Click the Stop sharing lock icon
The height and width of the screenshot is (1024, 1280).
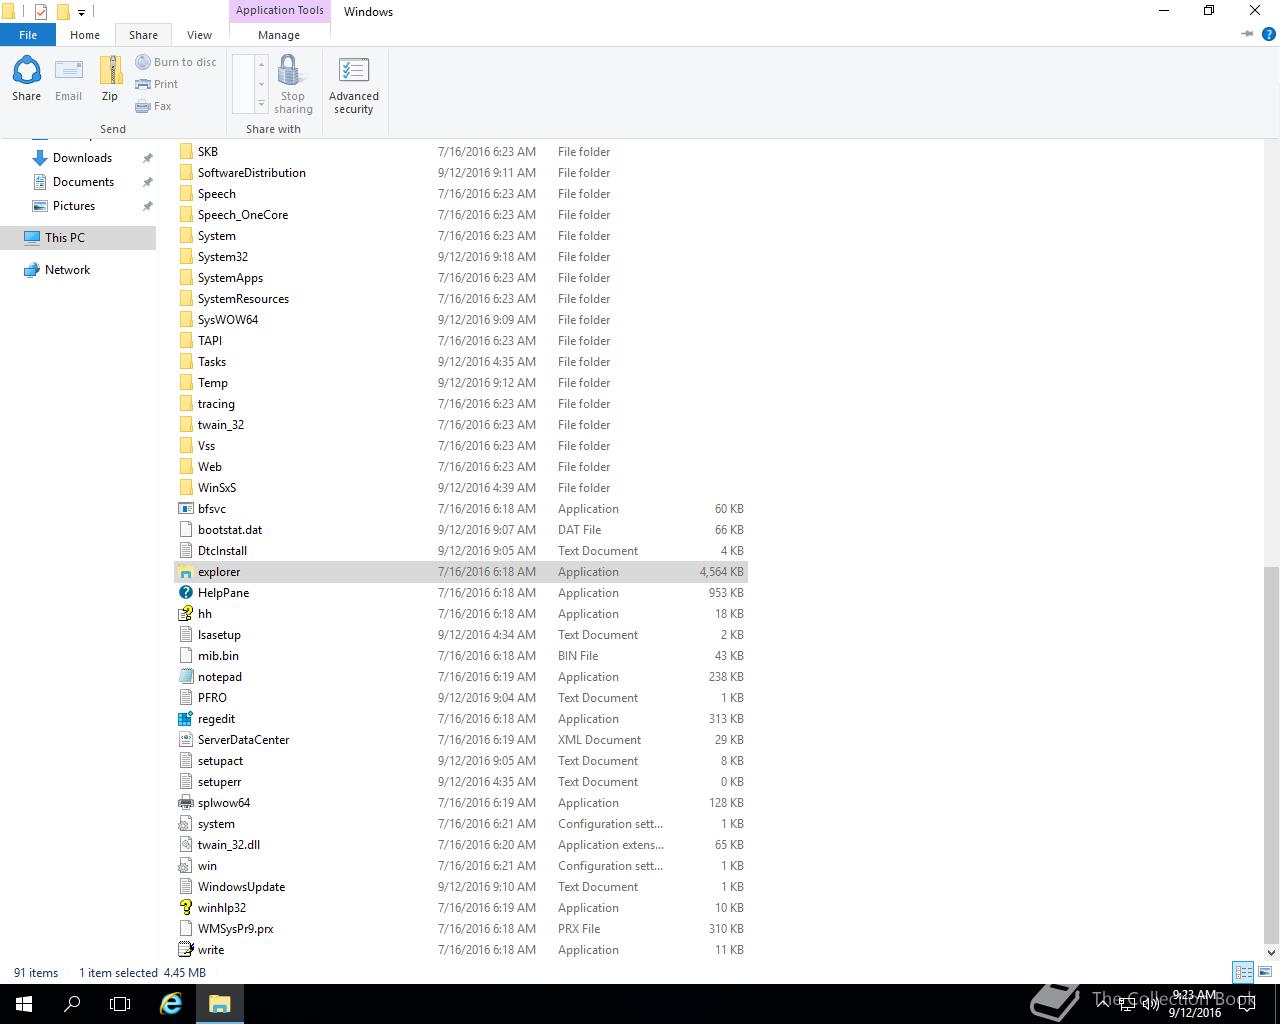(292, 84)
